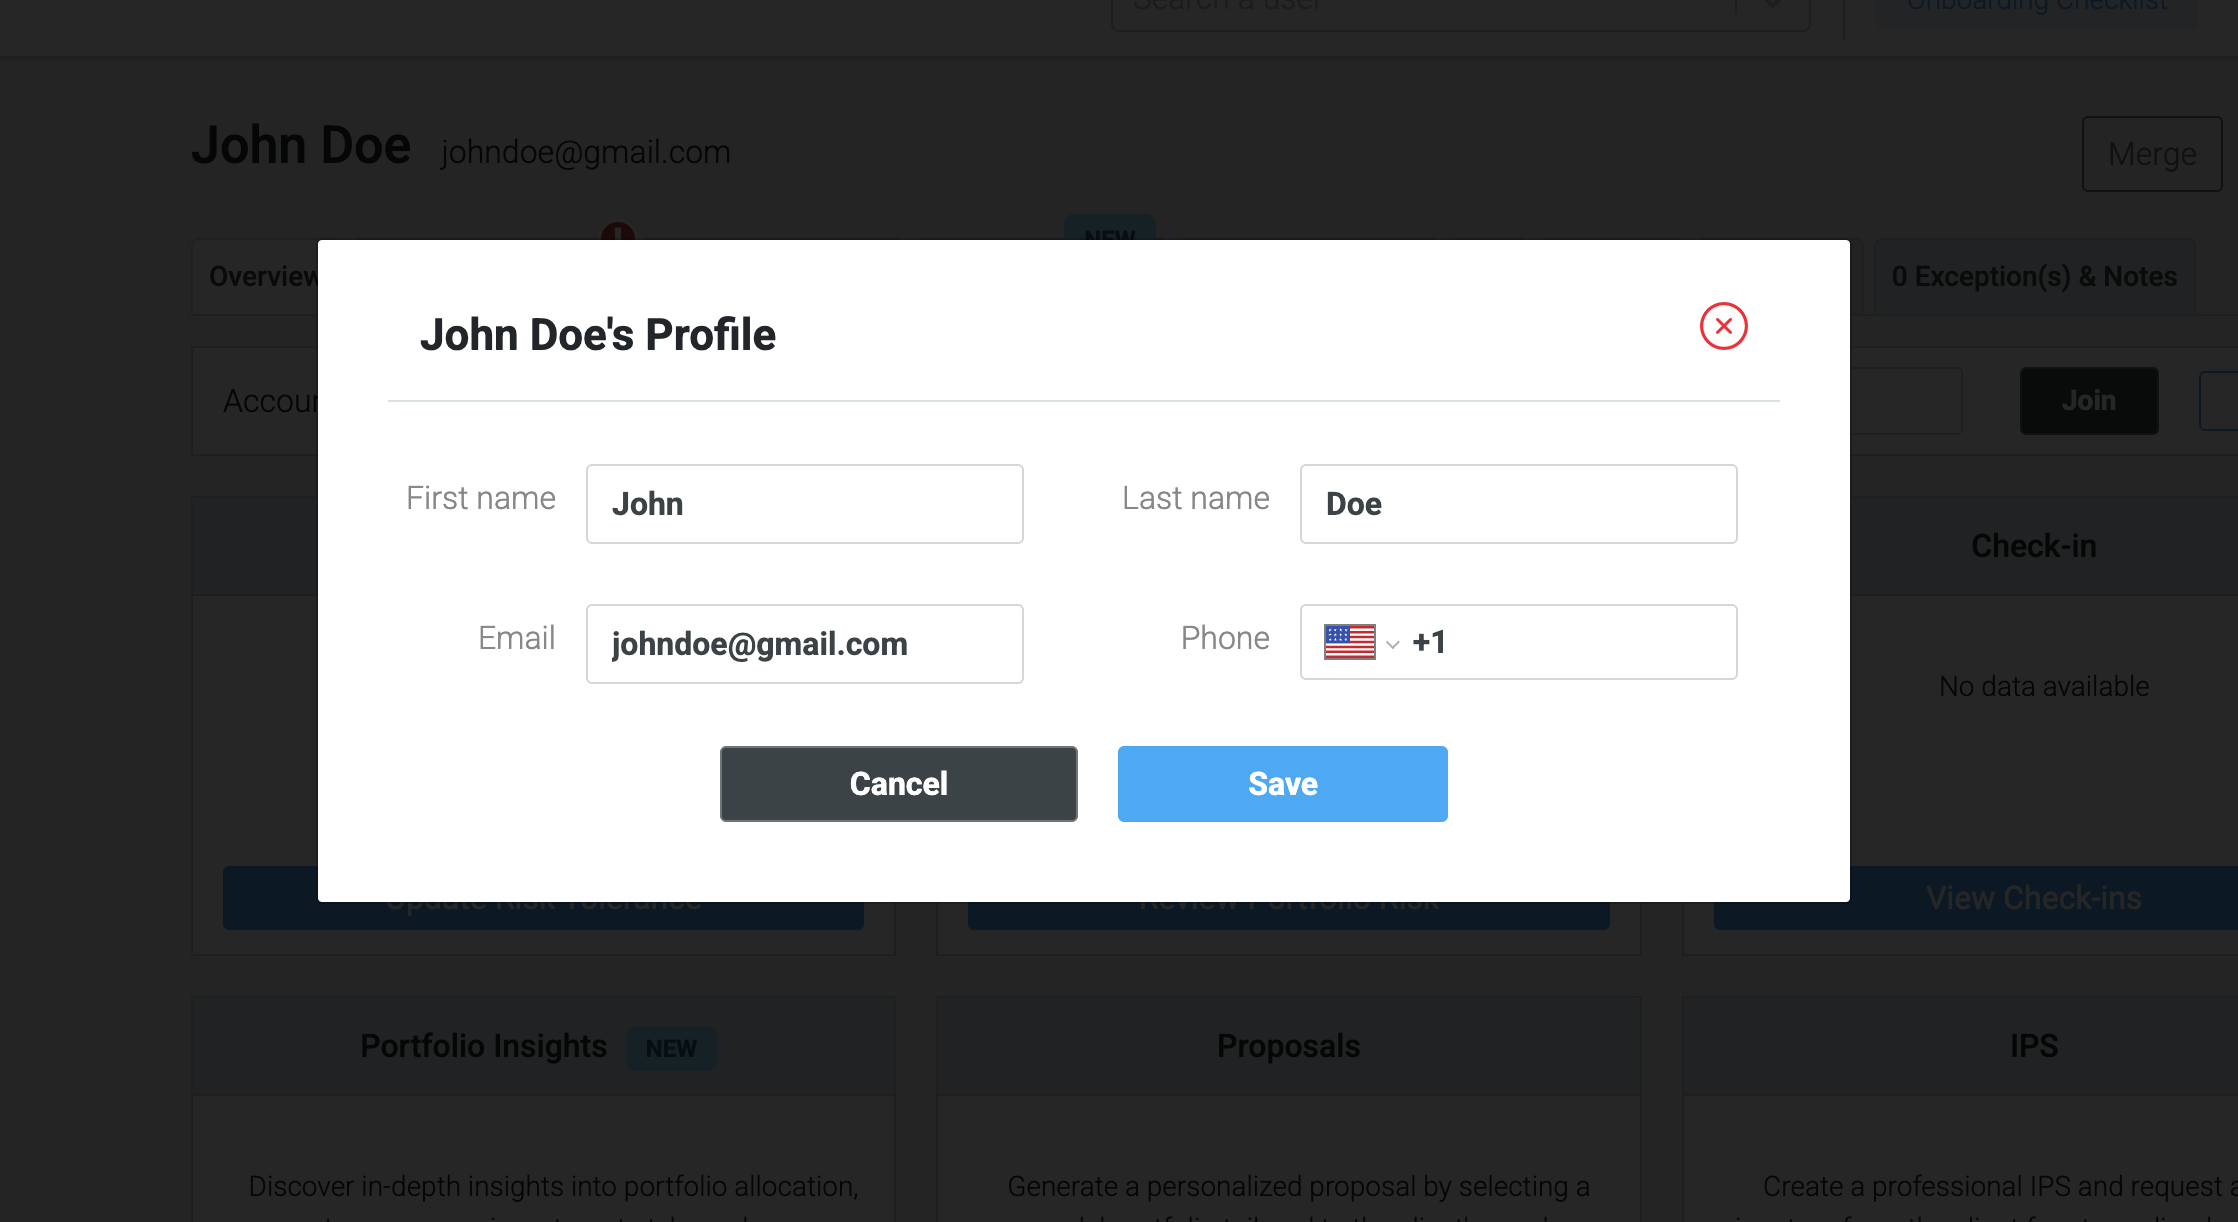
Task: Click the Email label
Action: point(516,638)
